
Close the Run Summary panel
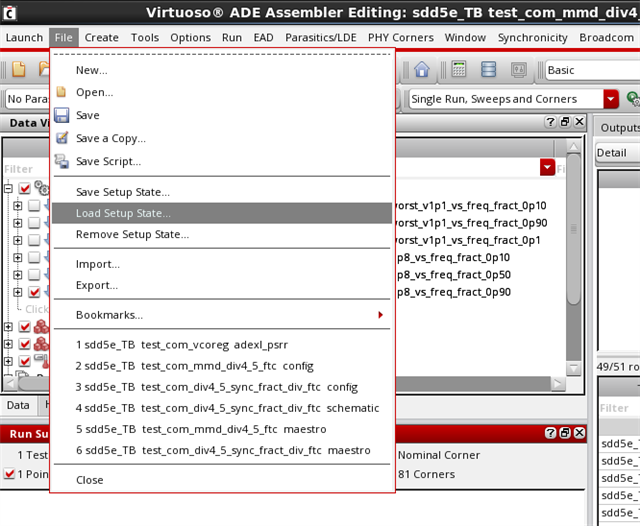point(579,433)
